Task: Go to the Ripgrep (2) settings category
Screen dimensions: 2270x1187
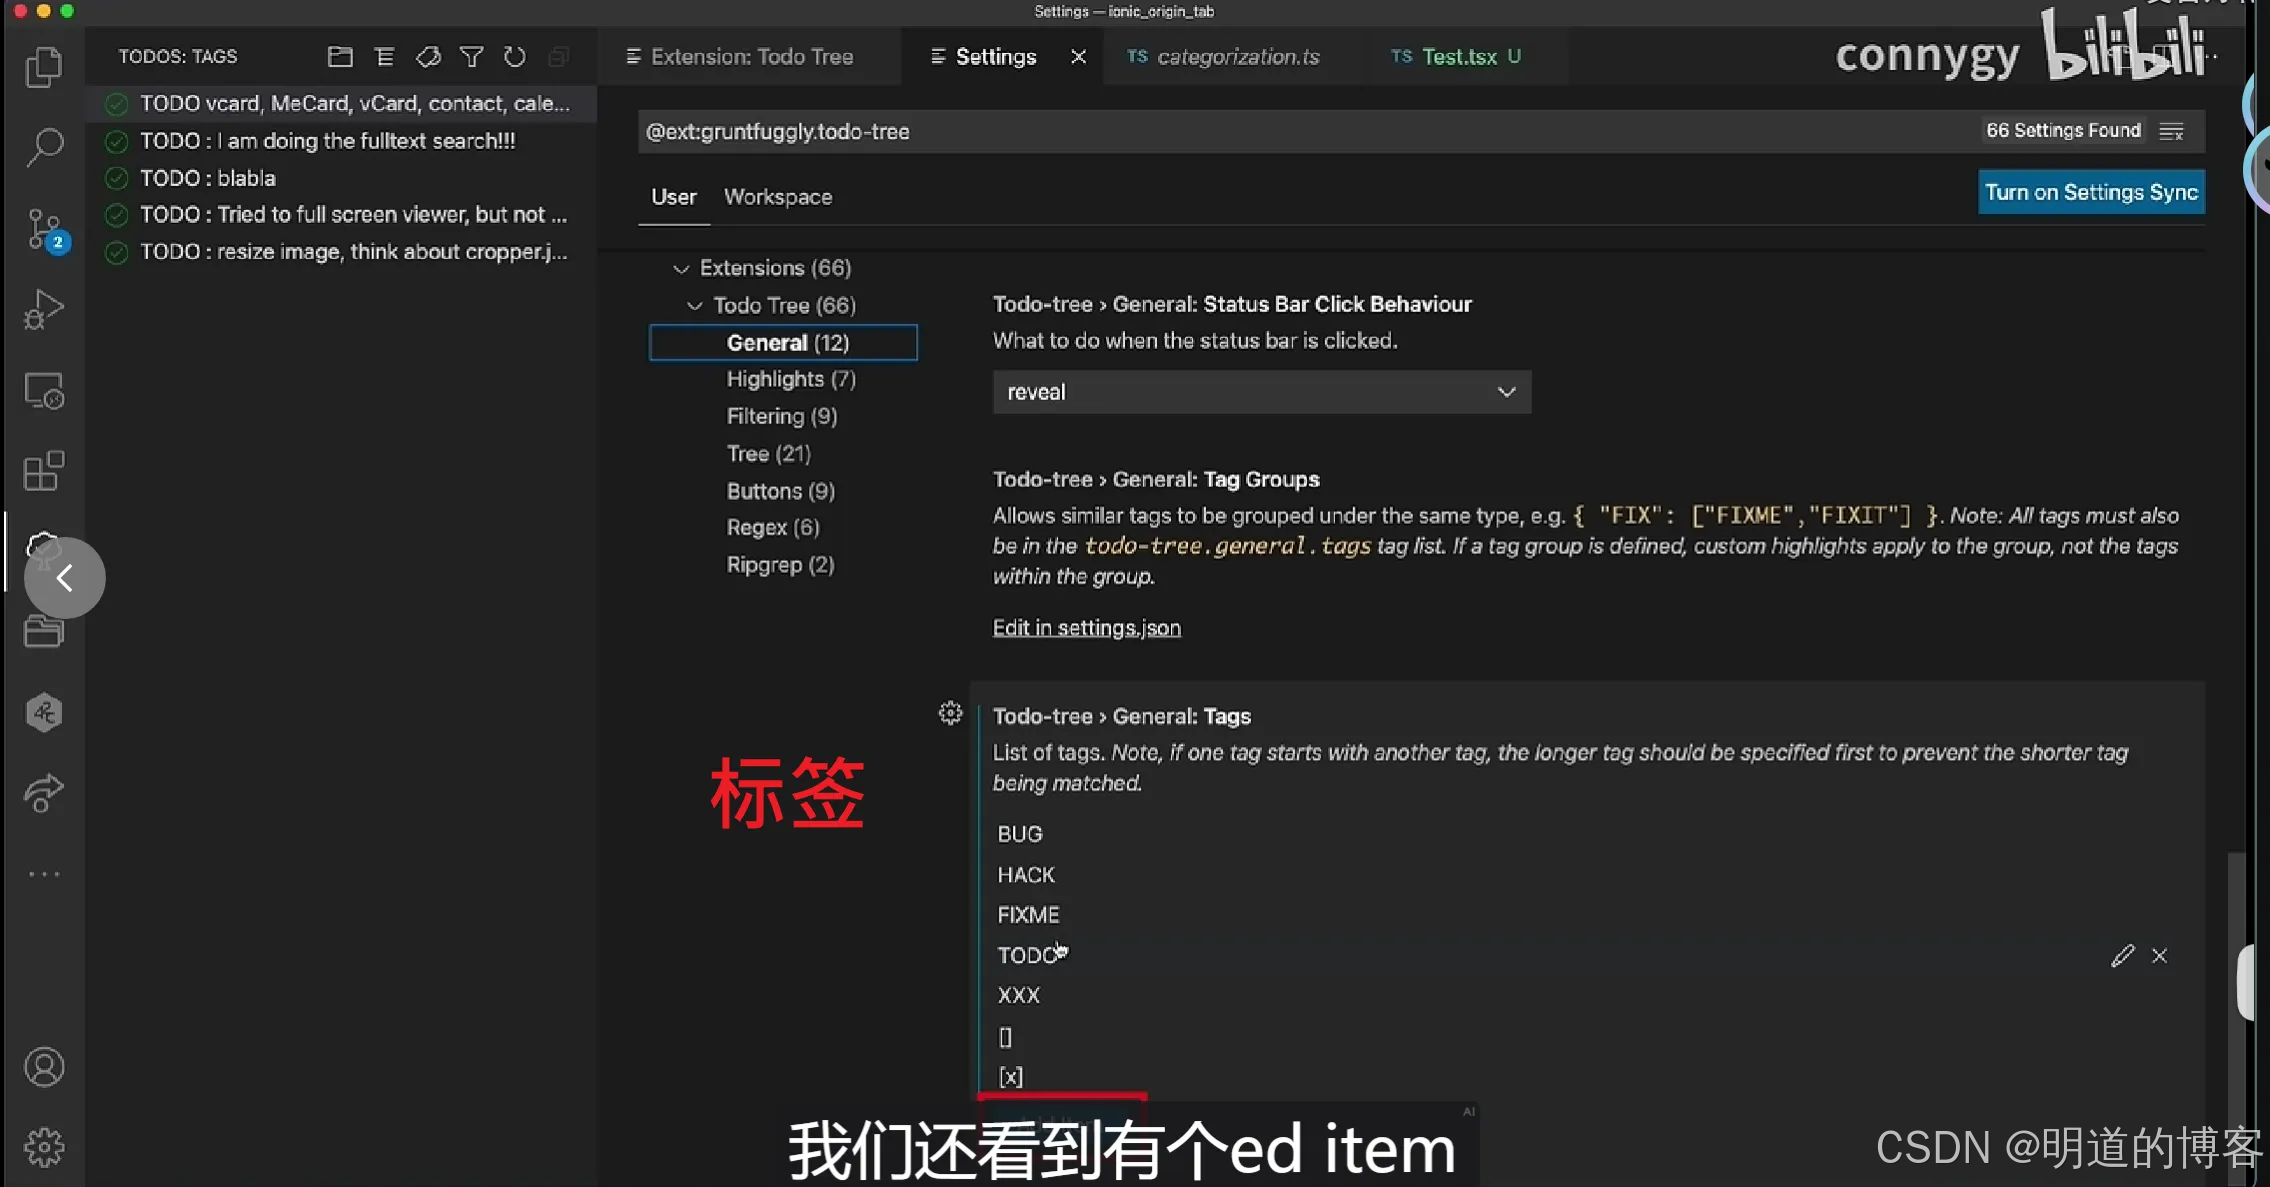Action: click(x=780, y=565)
